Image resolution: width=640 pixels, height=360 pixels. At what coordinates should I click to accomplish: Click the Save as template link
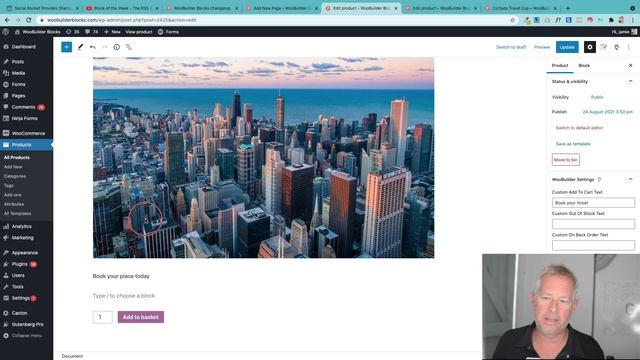coord(573,144)
